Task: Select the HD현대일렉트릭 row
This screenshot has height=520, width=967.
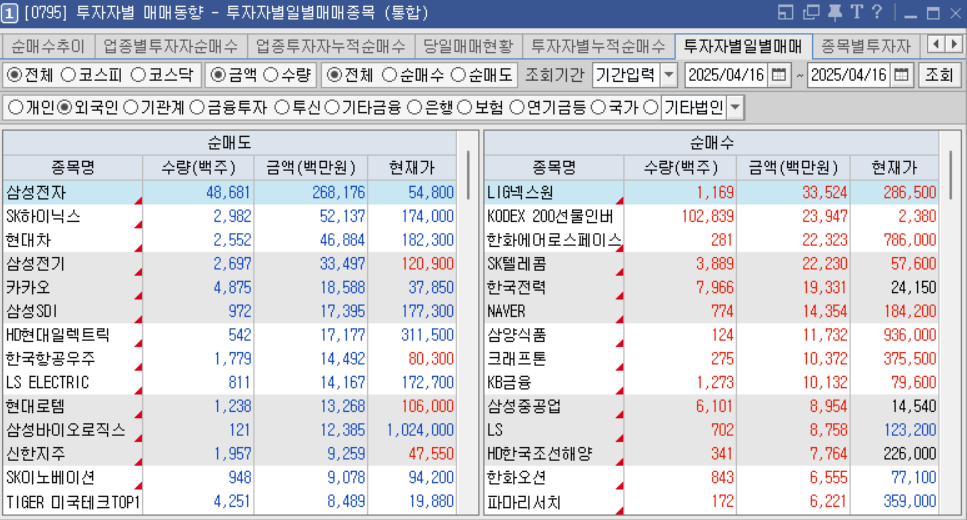Action: tap(229, 335)
